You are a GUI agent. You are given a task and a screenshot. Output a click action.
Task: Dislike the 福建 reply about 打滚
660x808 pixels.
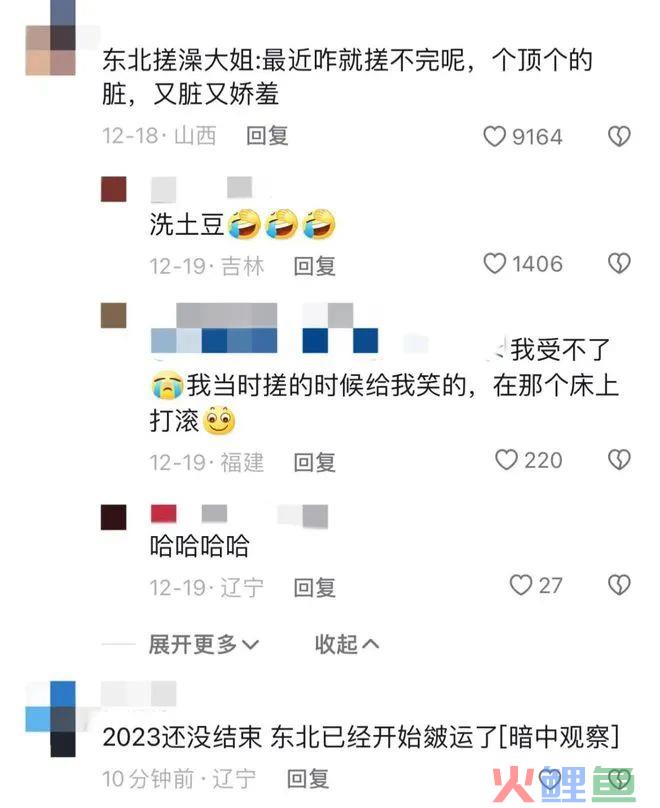tap(619, 460)
